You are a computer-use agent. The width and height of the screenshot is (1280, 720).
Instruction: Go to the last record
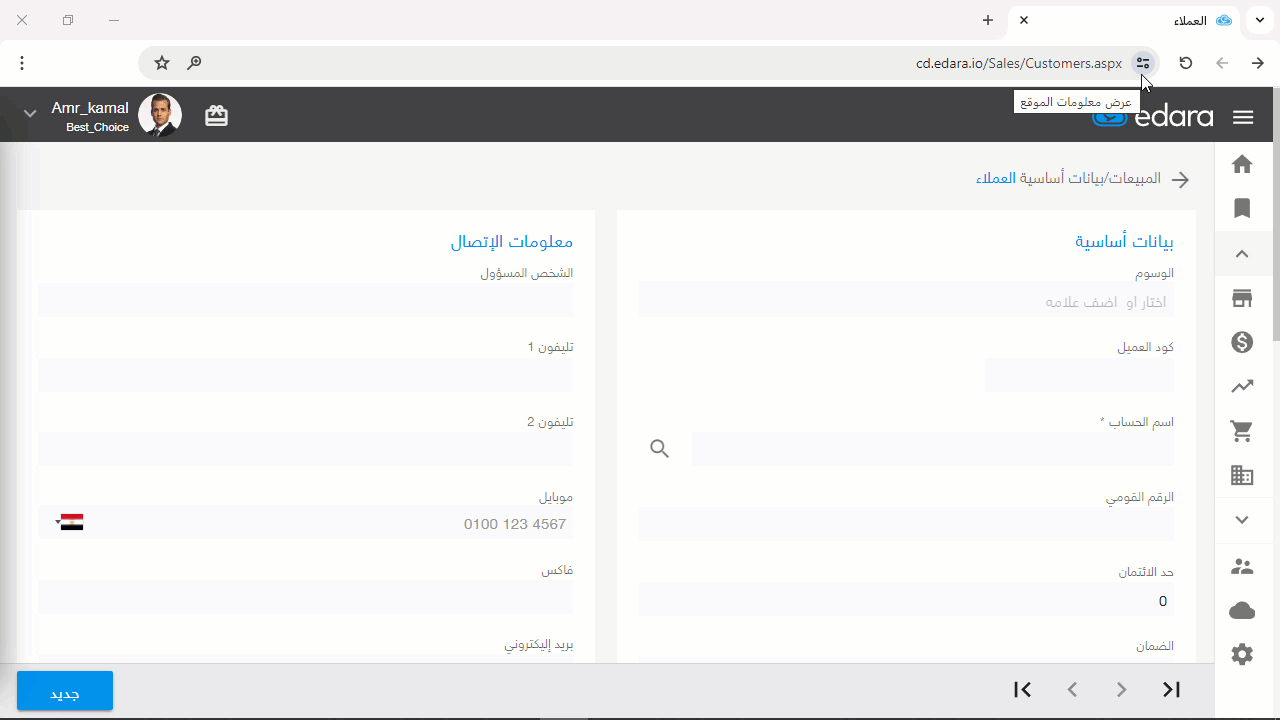point(1171,689)
